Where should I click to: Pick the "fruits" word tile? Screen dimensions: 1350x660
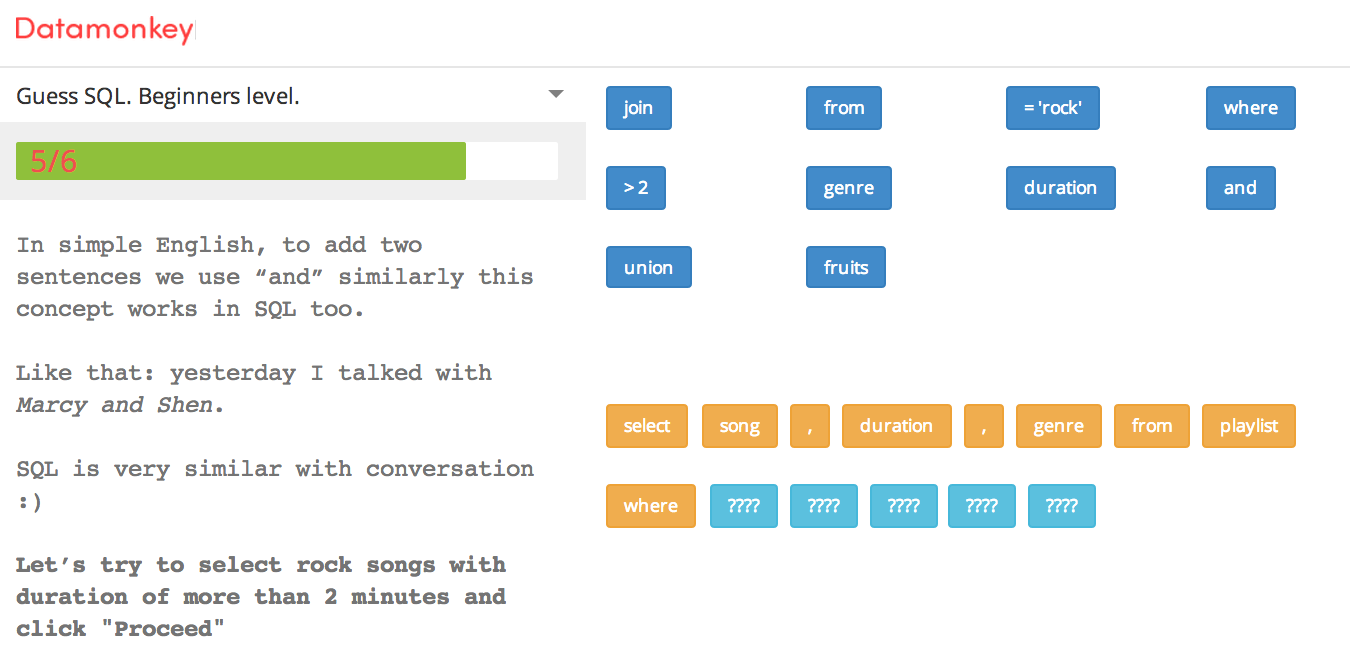point(845,268)
